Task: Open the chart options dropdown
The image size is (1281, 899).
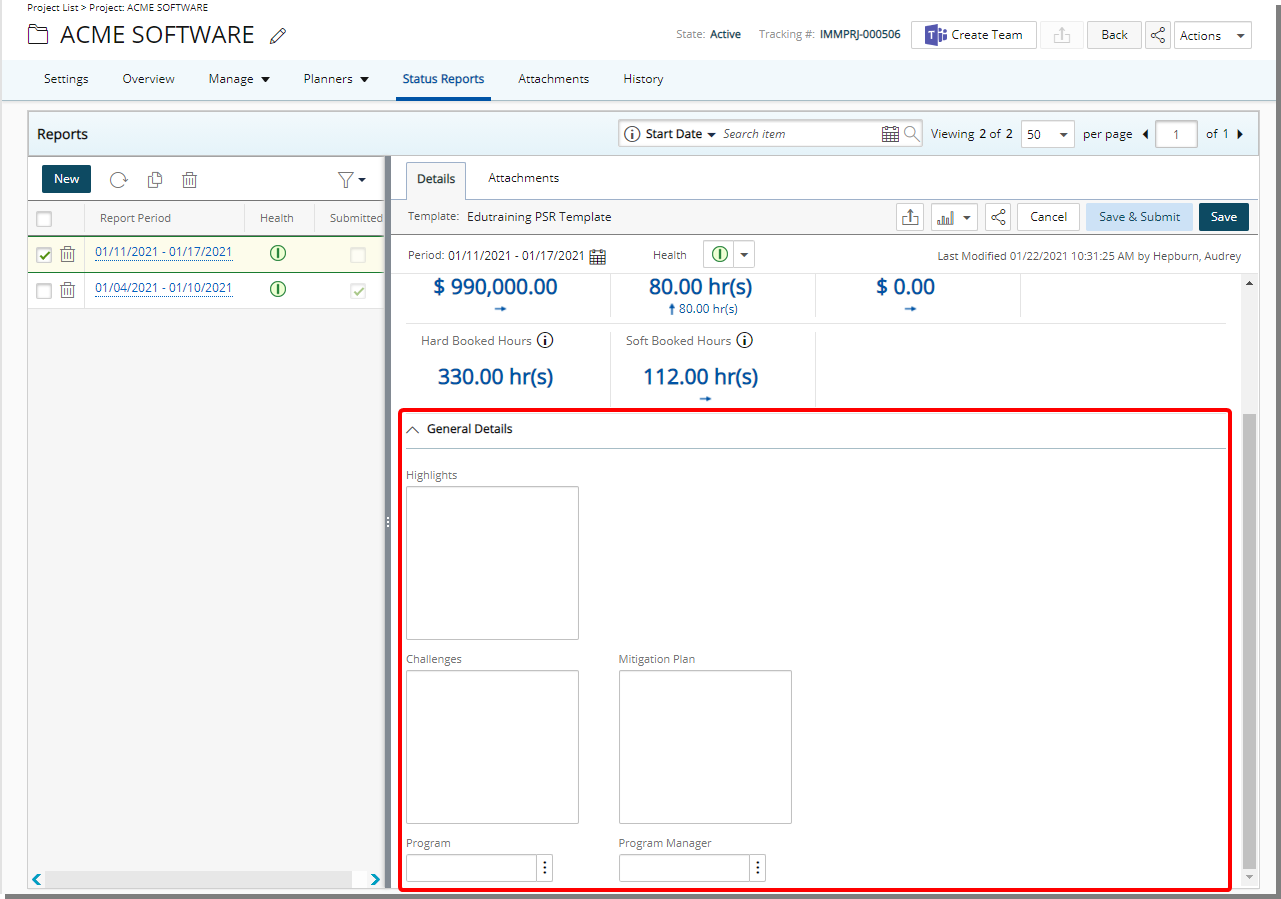Action: click(x=953, y=217)
